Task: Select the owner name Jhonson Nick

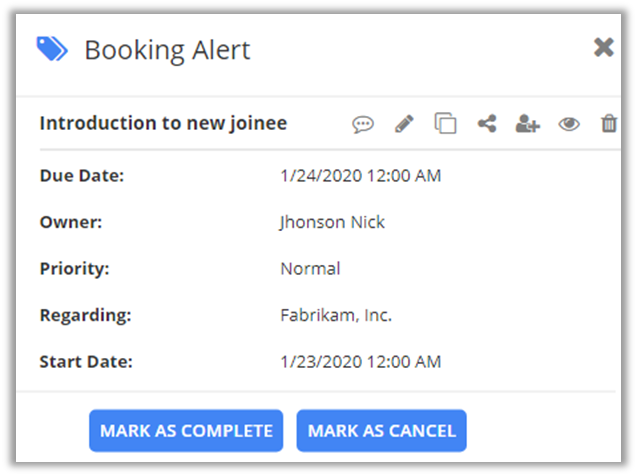Action: tap(332, 222)
